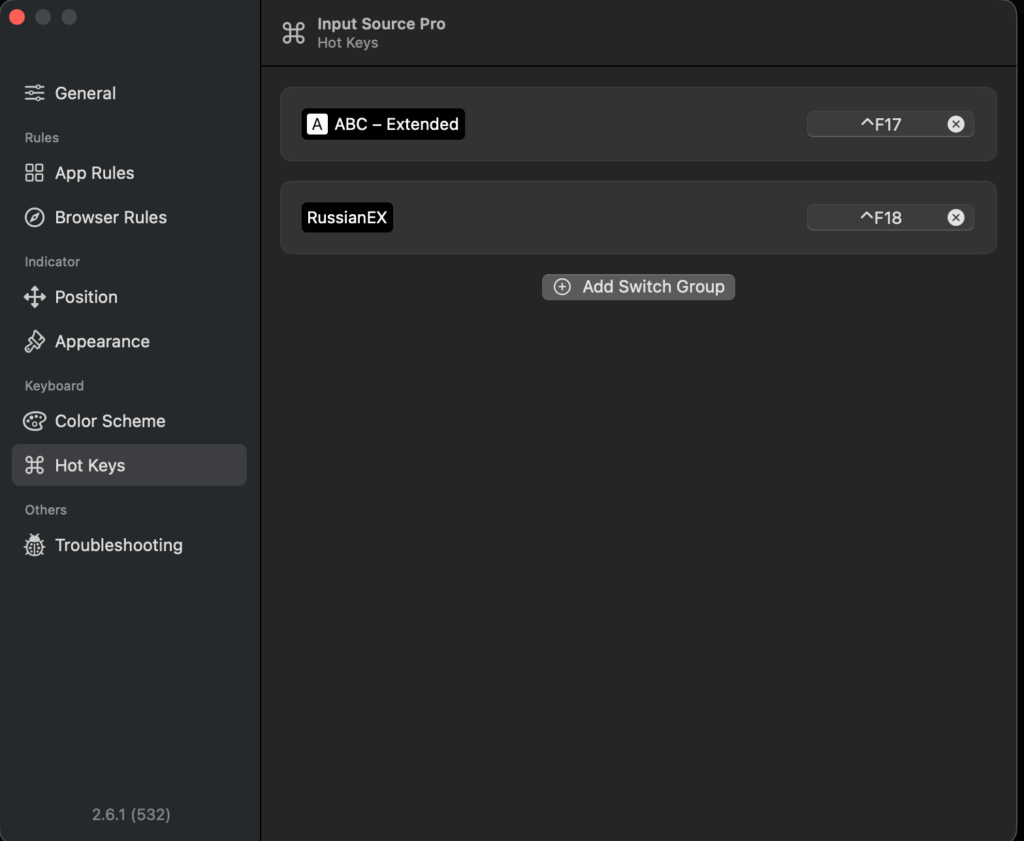Click the ABC – Extended input source tag
Image resolution: width=1024 pixels, height=841 pixels.
click(x=383, y=124)
